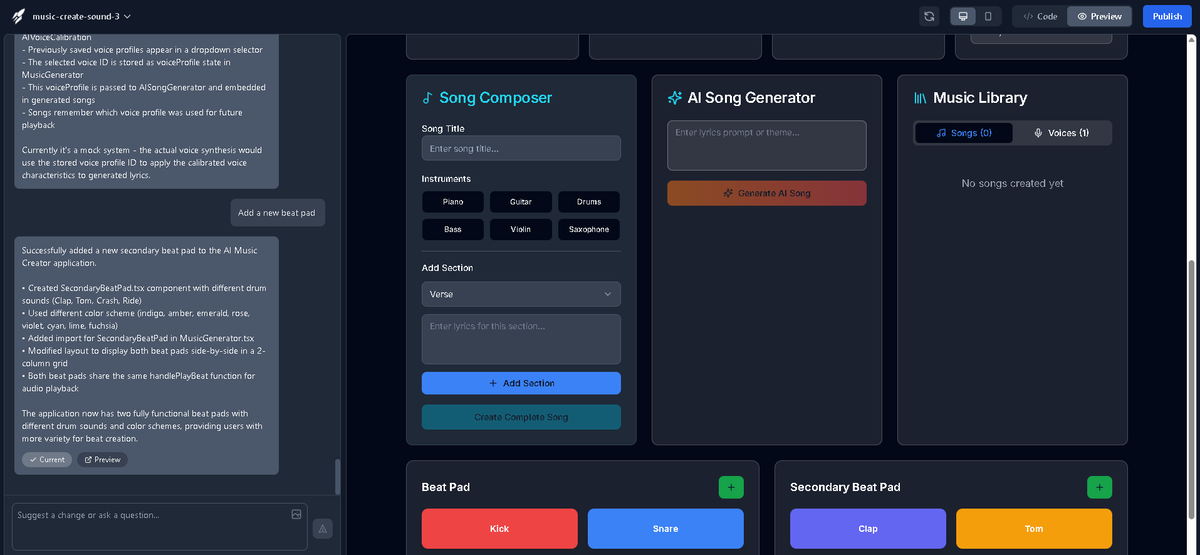Select the Preview tab in header
Image resolution: width=1200 pixels, height=555 pixels.
point(1099,16)
